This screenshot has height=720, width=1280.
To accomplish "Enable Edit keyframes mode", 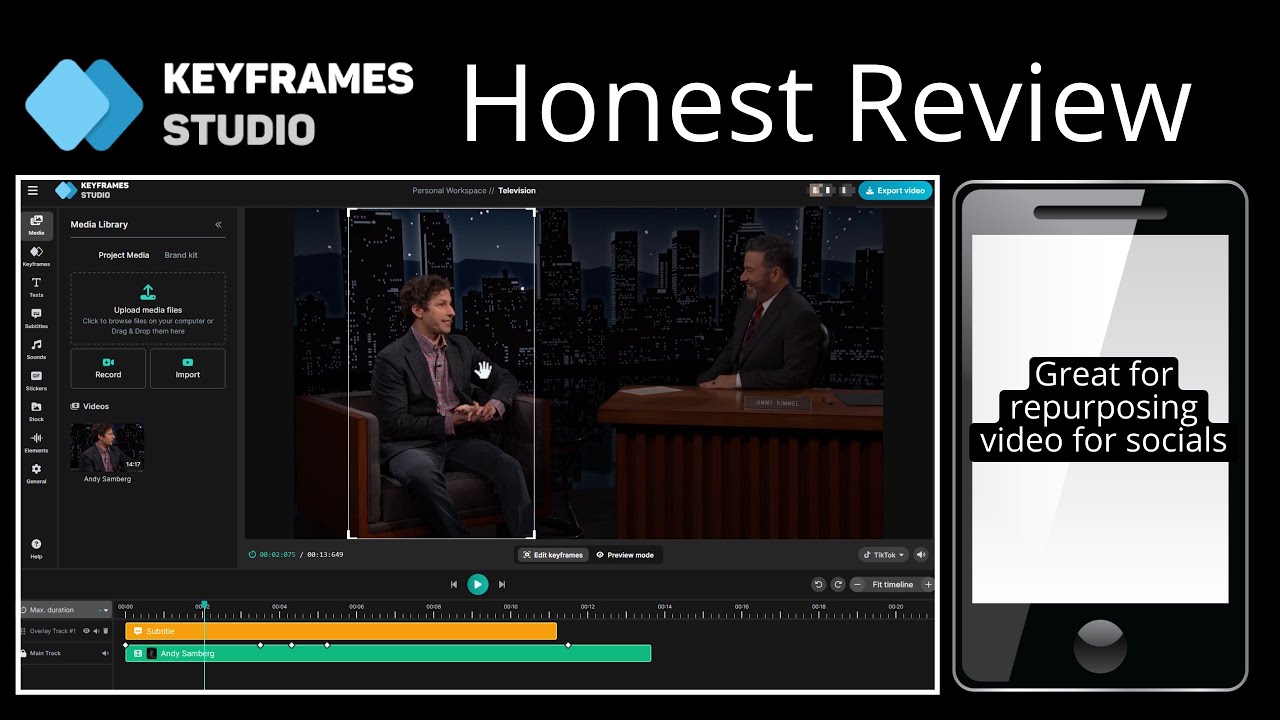I will point(553,555).
